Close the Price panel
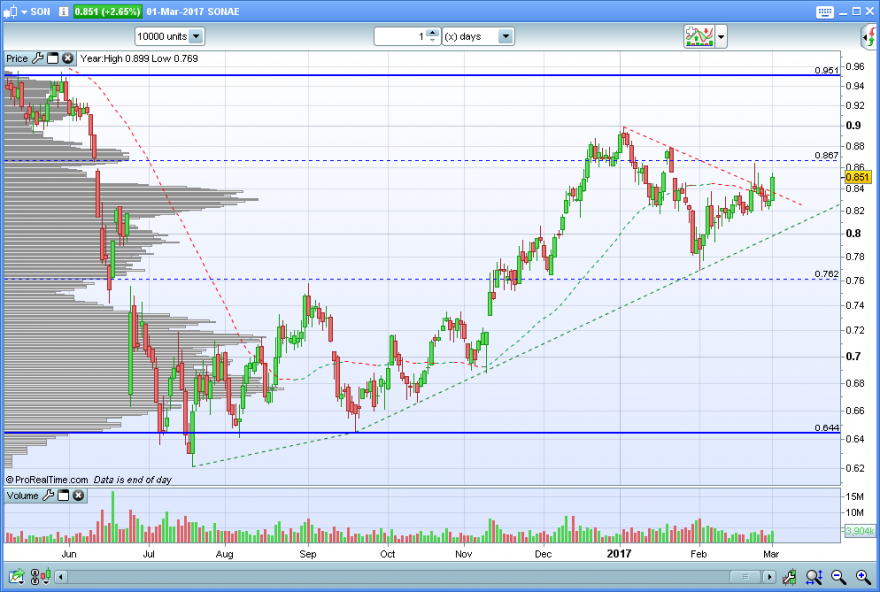This screenshot has height=592, width=880. pyautogui.click(x=67, y=58)
